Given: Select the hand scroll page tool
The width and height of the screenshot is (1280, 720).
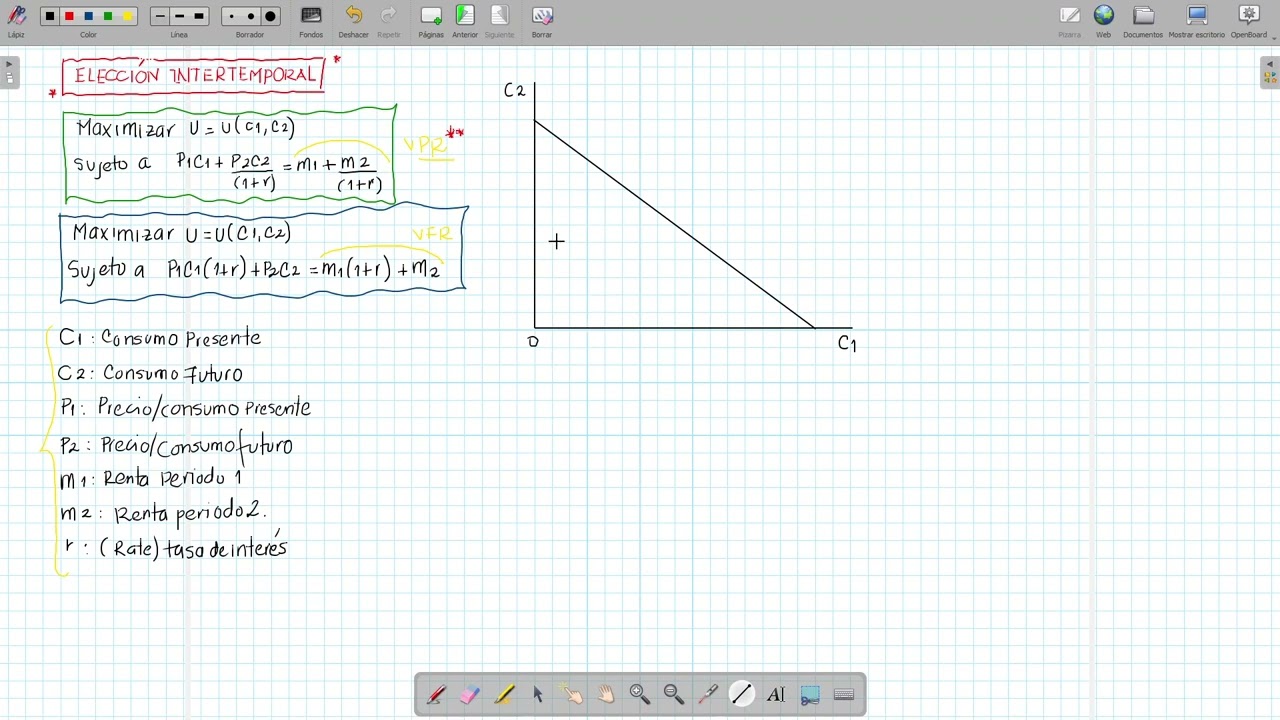Looking at the screenshot, I should pyautogui.click(x=606, y=694).
